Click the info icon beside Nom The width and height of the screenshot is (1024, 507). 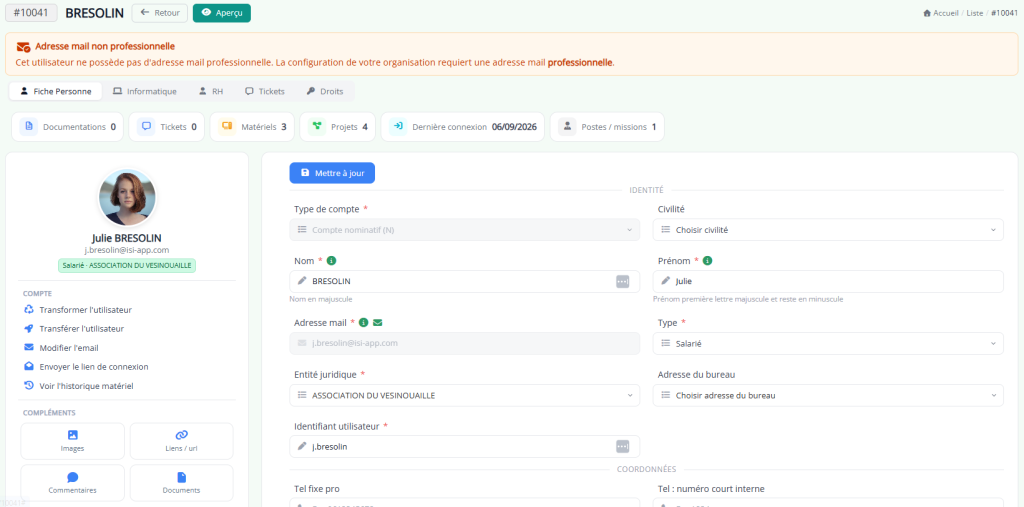pos(331,261)
